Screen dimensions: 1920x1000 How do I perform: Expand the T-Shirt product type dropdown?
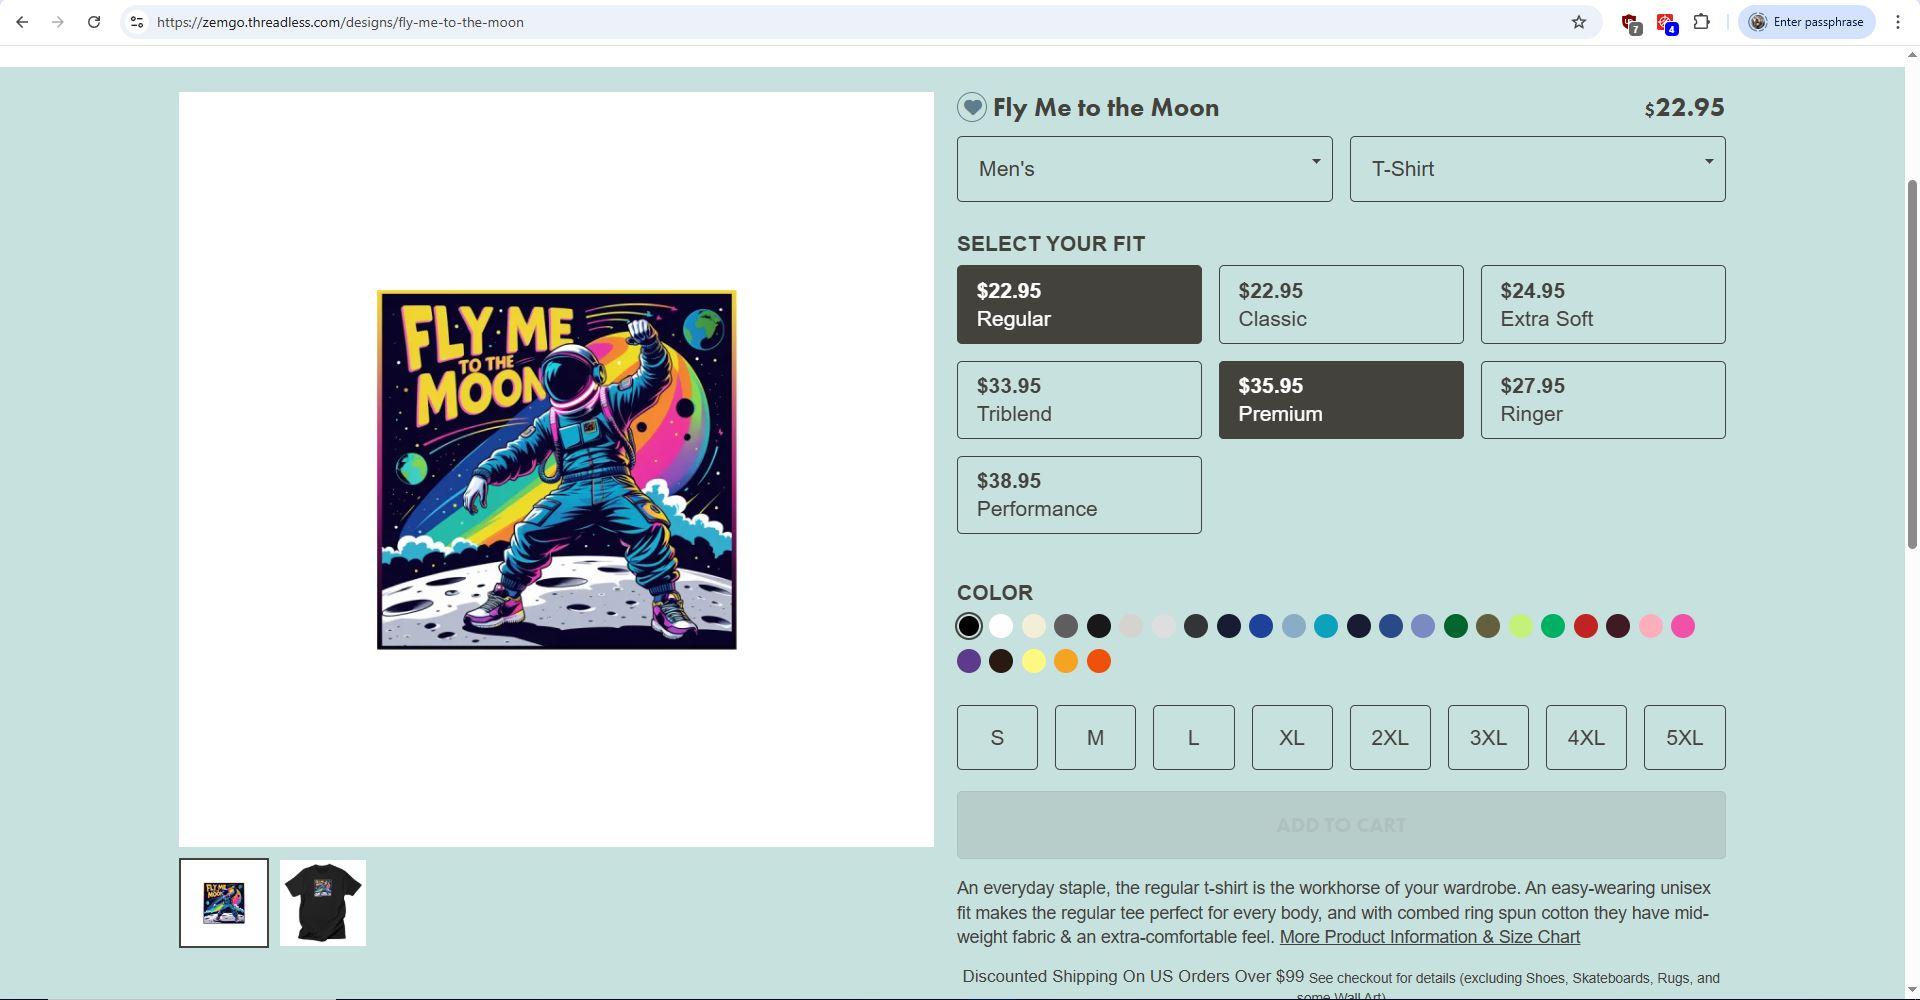point(1537,169)
